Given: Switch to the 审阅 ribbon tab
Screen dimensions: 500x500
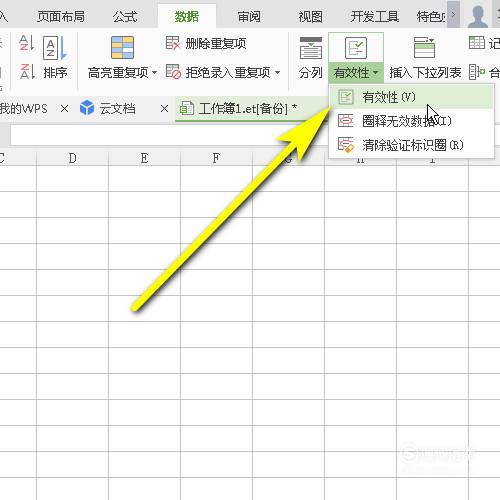Looking at the screenshot, I should pos(249,16).
